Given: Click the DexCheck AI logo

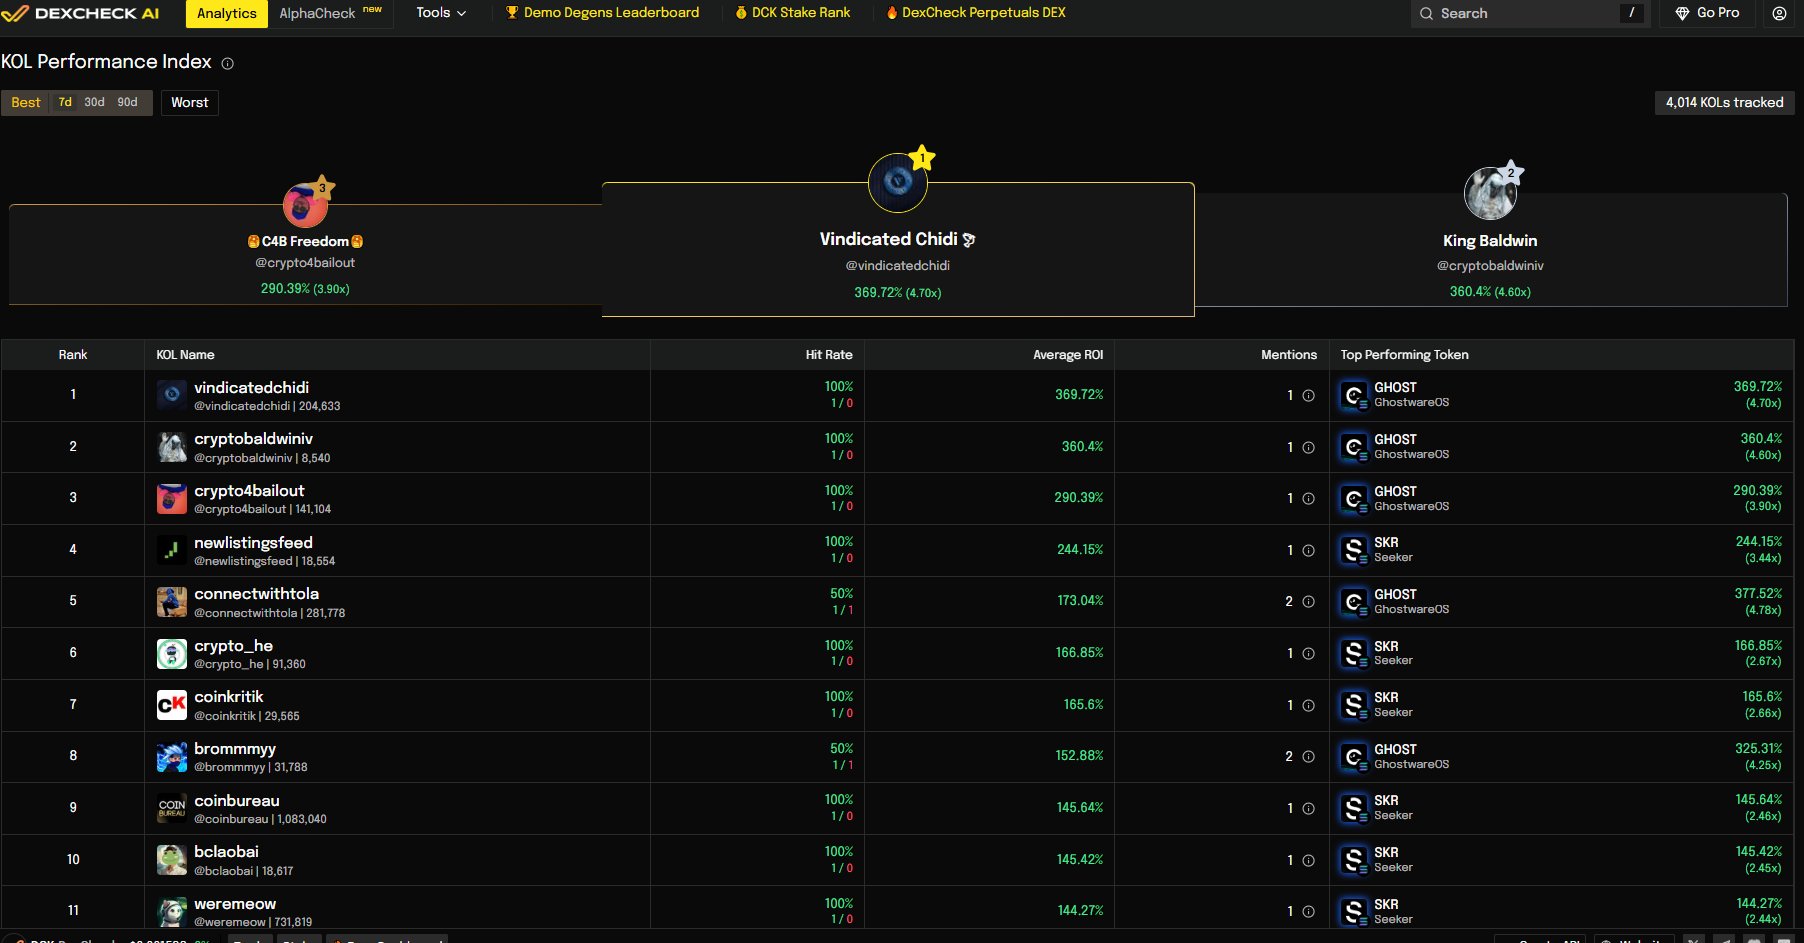Looking at the screenshot, I should click(x=81, y=13).
